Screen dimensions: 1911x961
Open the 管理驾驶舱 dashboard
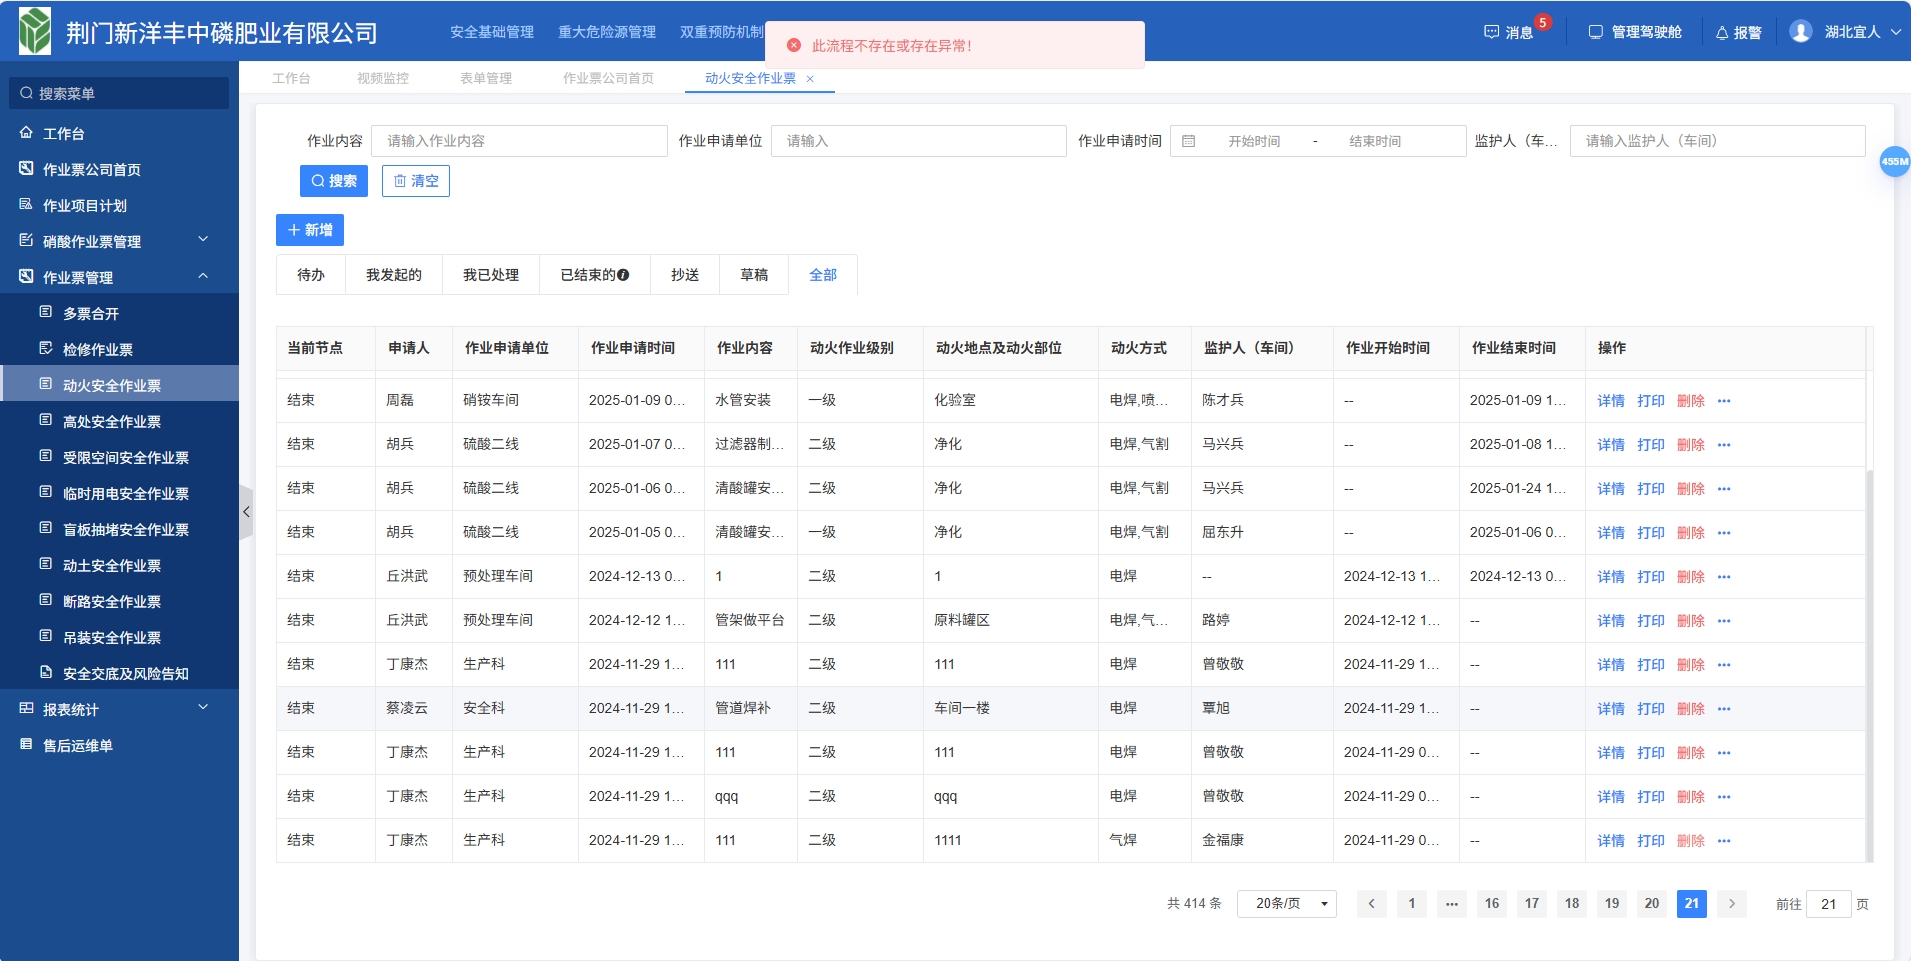click(1635, 32)
